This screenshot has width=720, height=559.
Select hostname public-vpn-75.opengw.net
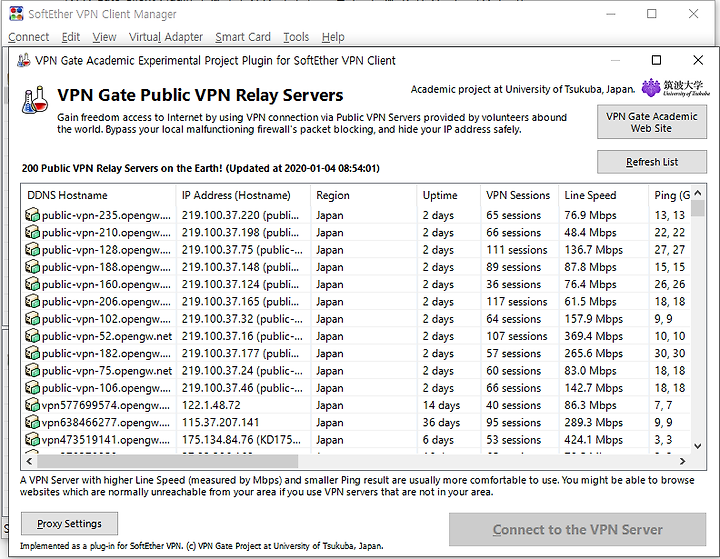[107, 371]
